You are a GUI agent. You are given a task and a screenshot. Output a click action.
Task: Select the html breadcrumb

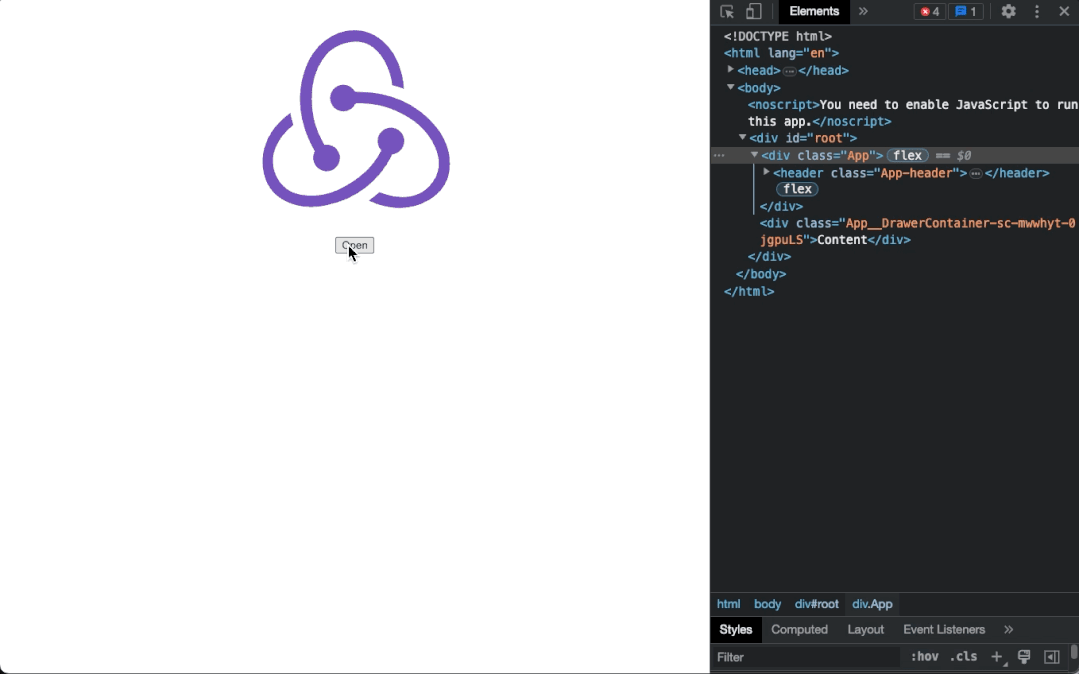click(x=729, y=604)
